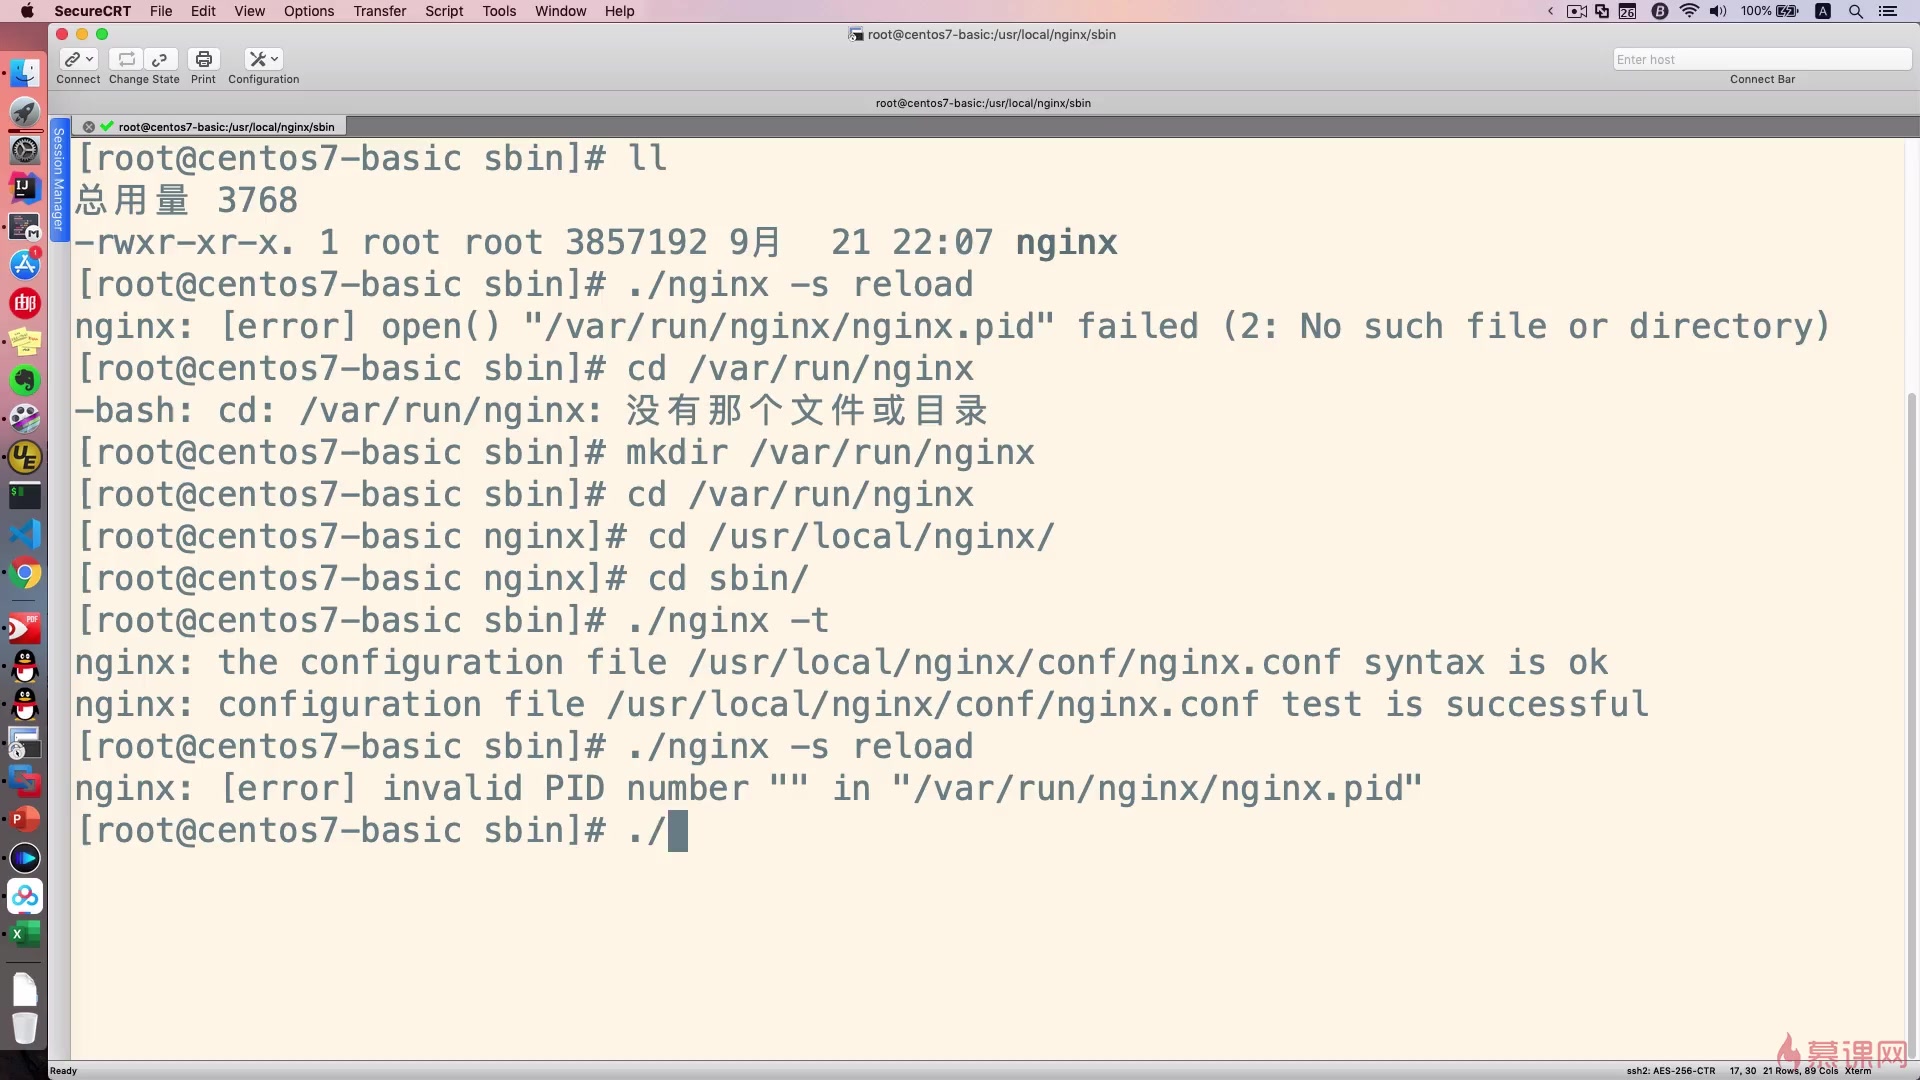Toggle Wi-Fi menu in the menu bar
This screenshot has height=1080, width=1920.
(x=1689, y=11)
